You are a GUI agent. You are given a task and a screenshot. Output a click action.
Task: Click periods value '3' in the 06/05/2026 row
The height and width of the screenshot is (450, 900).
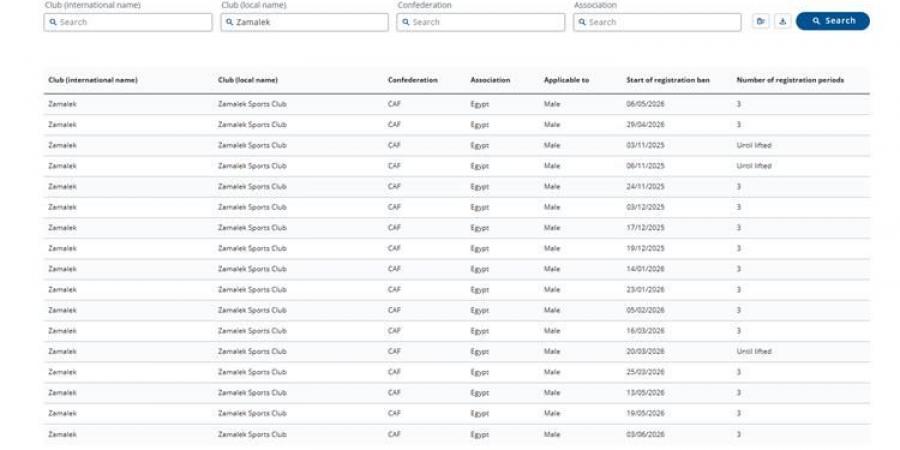[x=739, y=104]
